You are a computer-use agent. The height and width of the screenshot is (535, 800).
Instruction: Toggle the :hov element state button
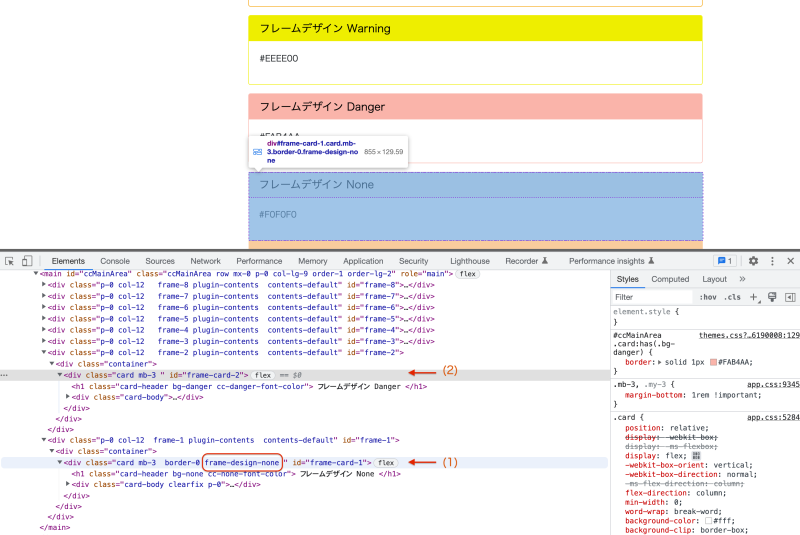pyautogui.click(x=708, y=297)
